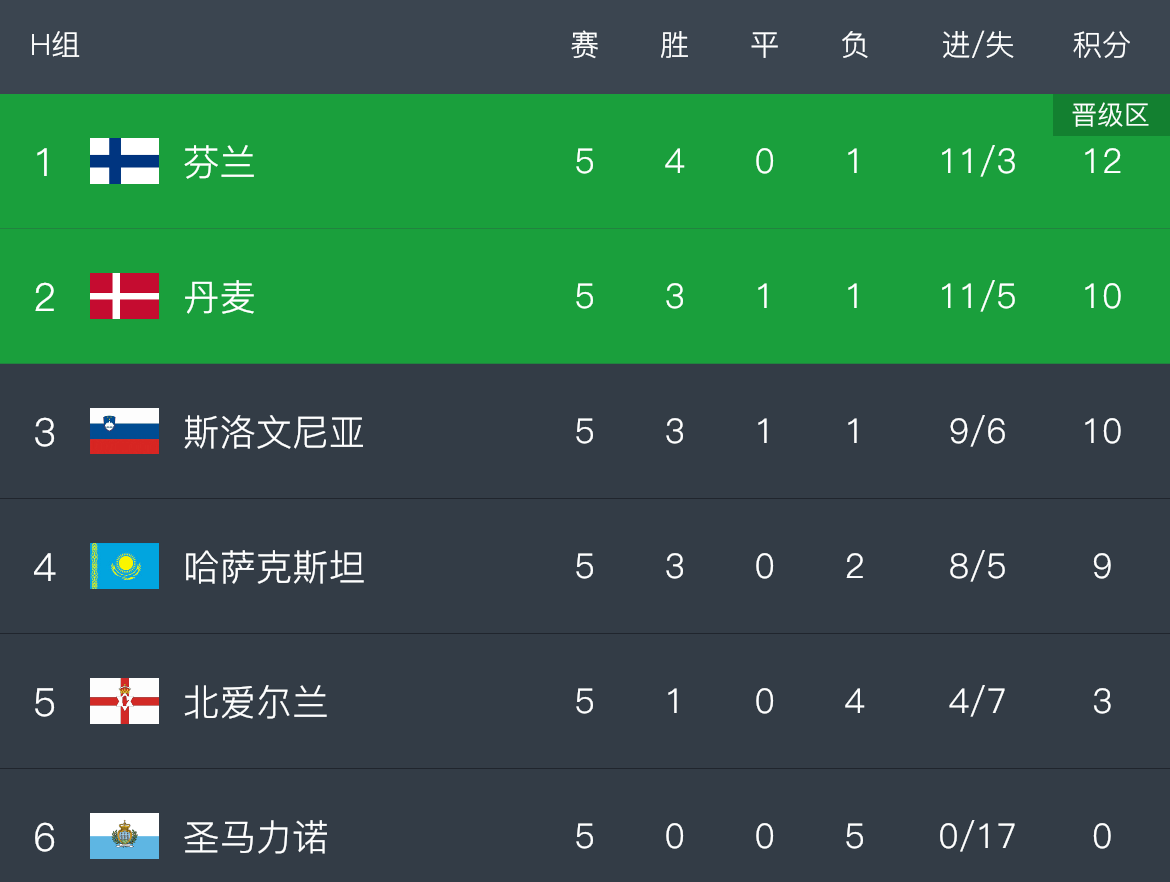Click the Denmark flag icon

tap(124, 296)
